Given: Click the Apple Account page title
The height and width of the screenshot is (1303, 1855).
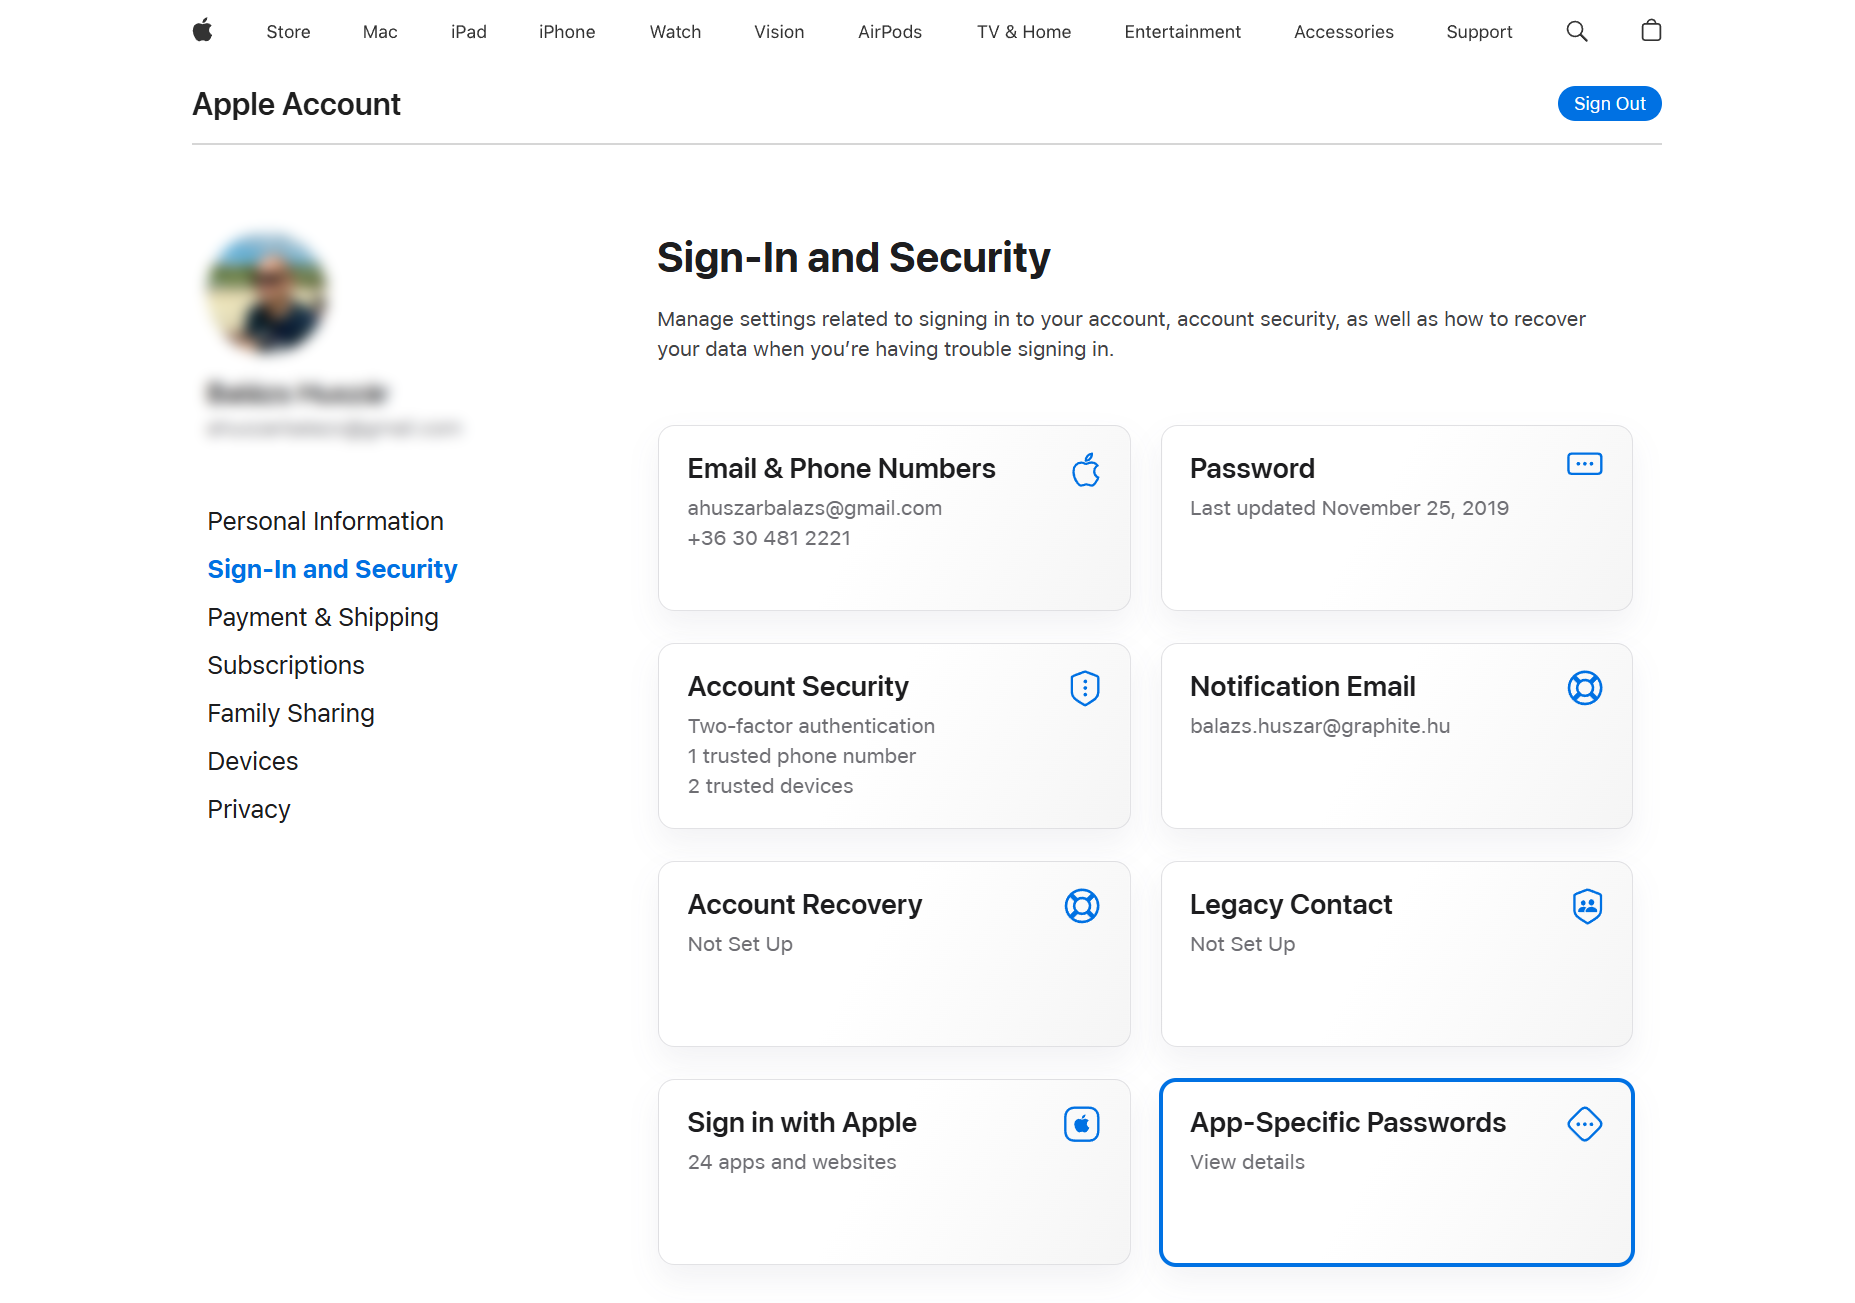Looking at the screenshot, I should tap(296, 104).
